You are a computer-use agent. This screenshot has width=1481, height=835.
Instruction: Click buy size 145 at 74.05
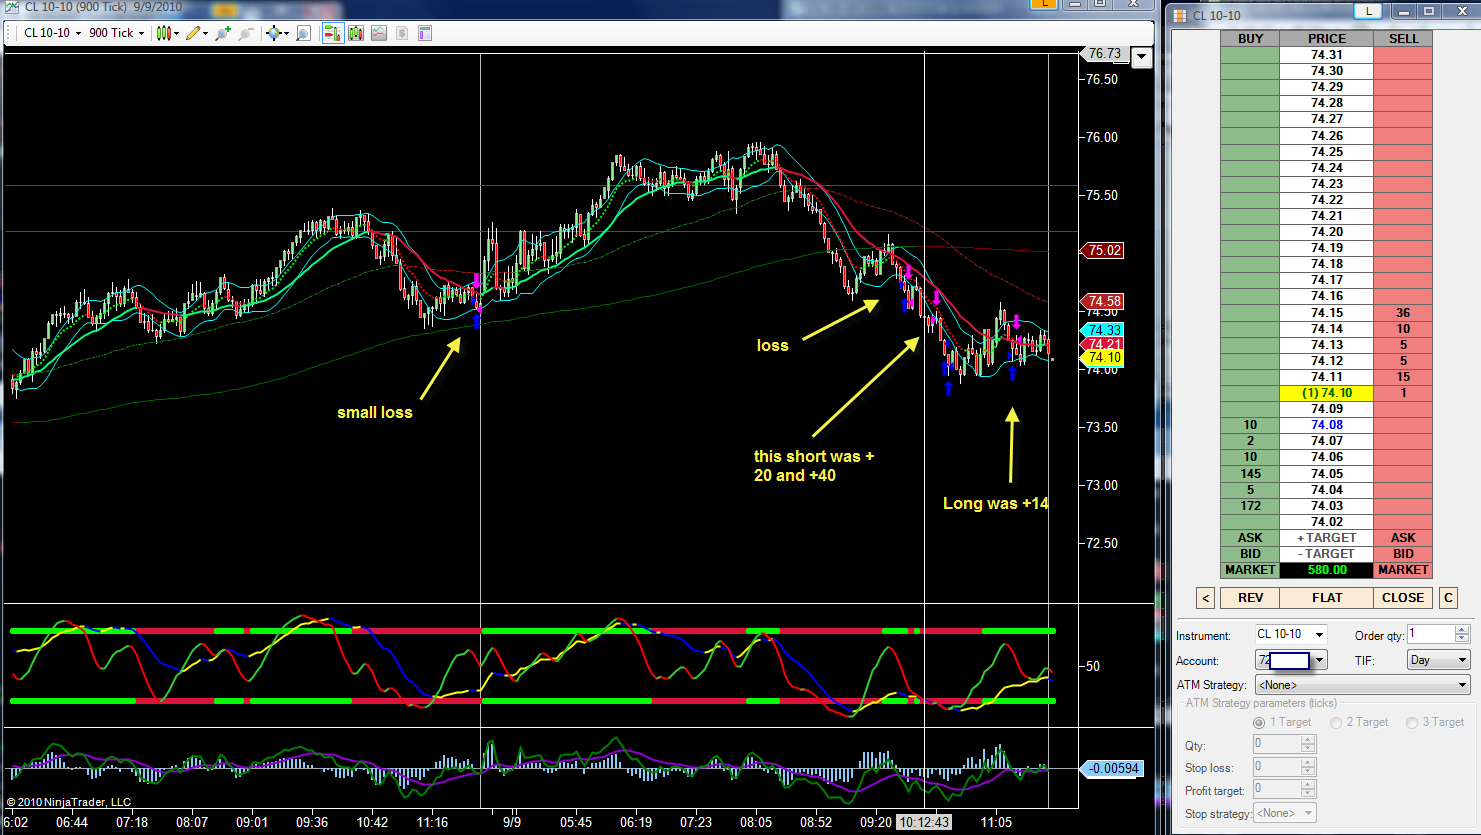point(1250,474)
